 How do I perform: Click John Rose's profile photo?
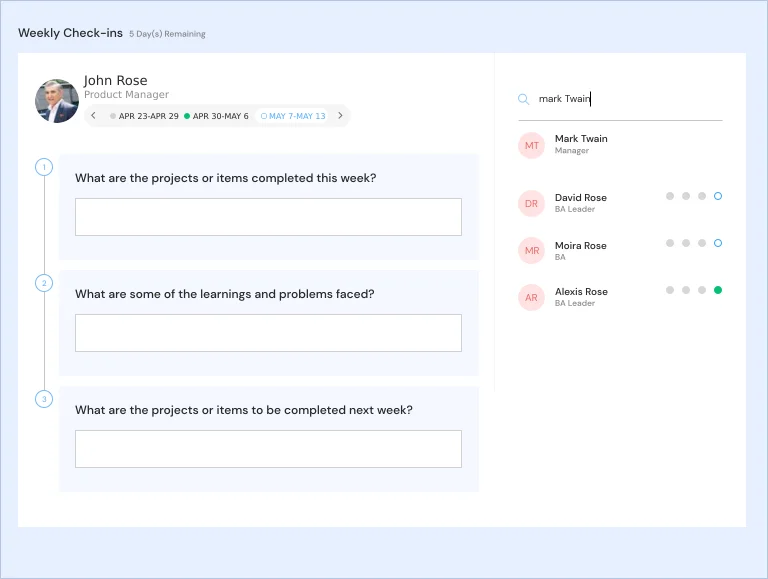pyautogui.click(x=57, y=101)
